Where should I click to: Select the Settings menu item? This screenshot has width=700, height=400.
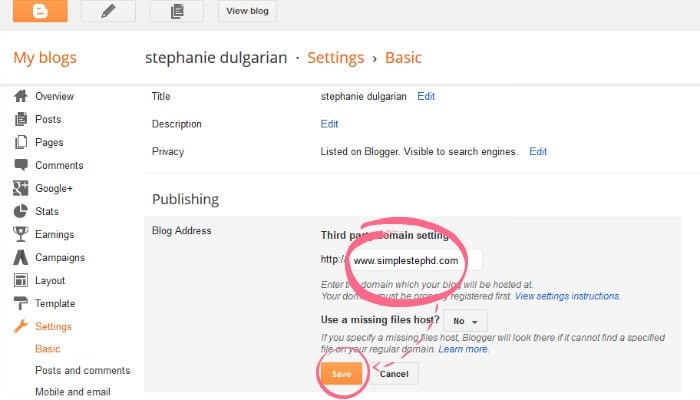click(53, 327)
